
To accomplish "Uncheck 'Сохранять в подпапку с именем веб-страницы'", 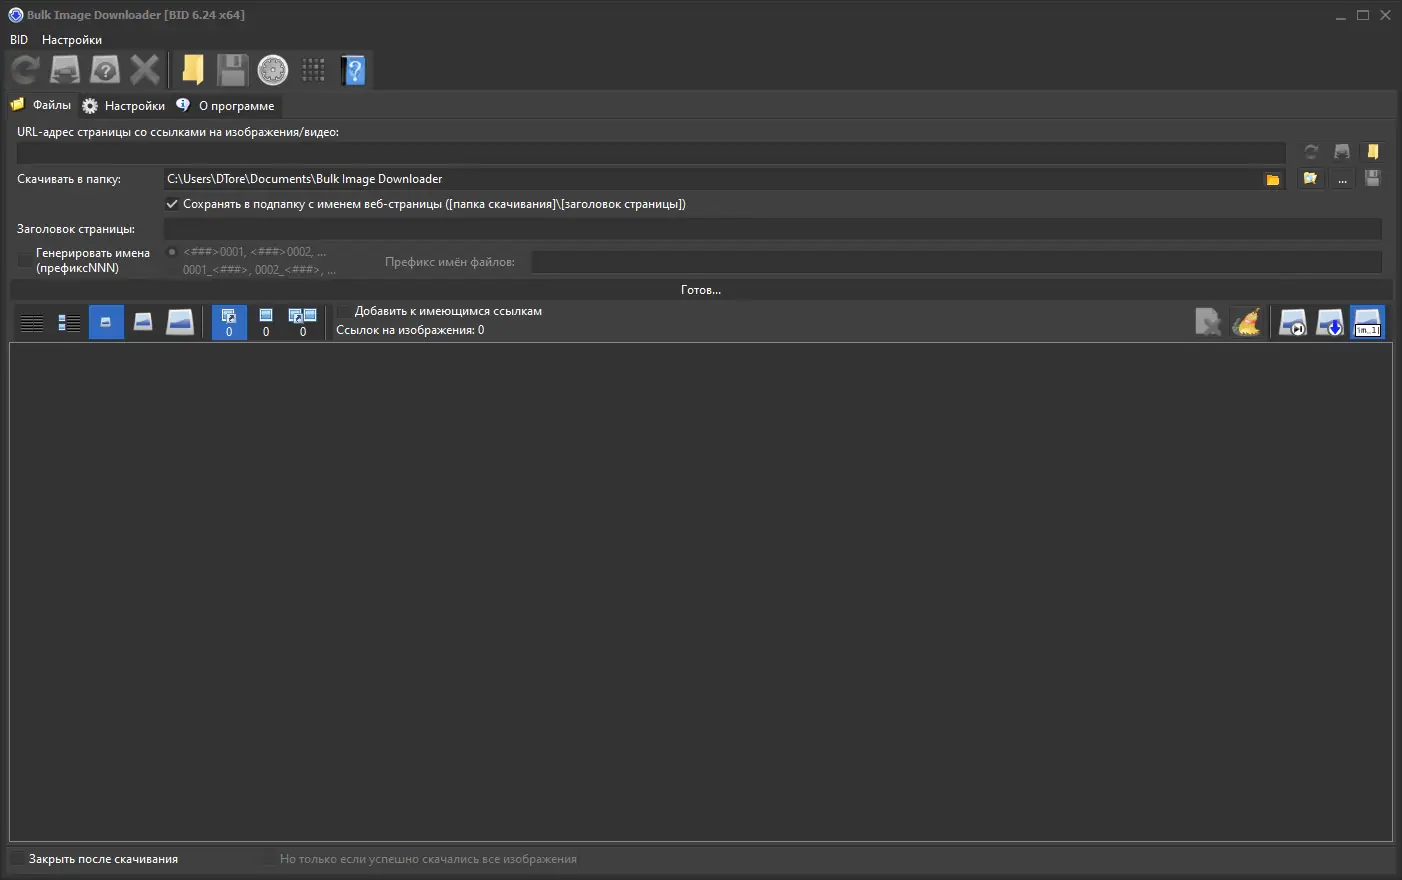I will pyautogui.click(x=172, y=203).
